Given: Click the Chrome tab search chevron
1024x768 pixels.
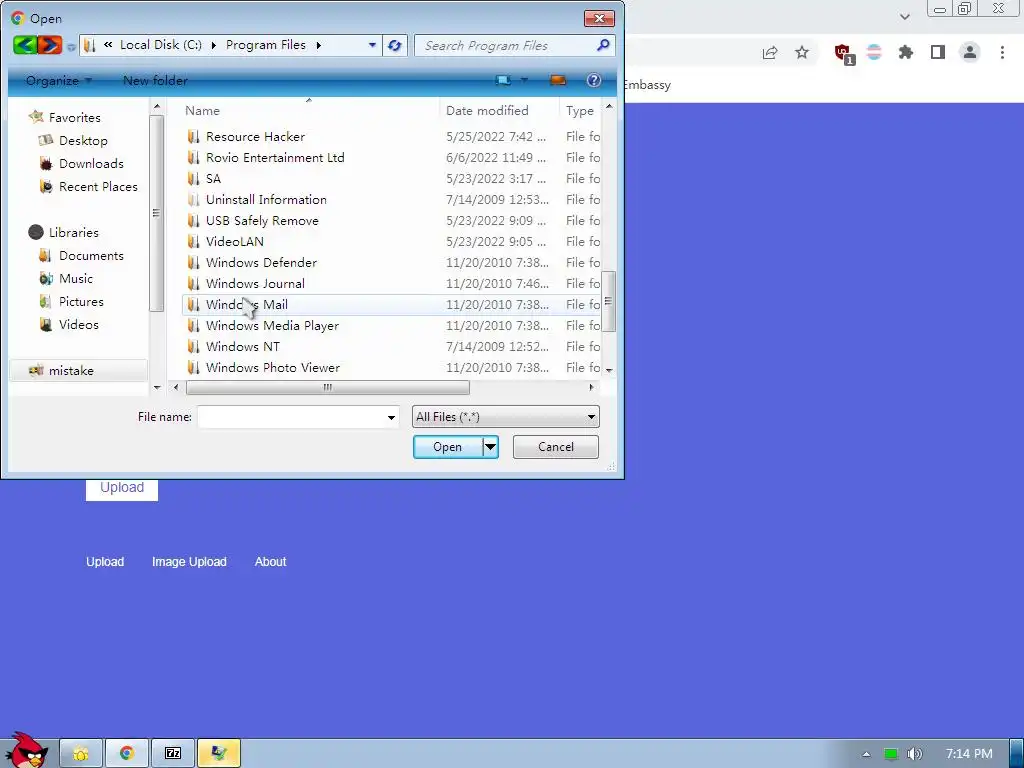Looking at the screenshot, I should pos(904,16).
